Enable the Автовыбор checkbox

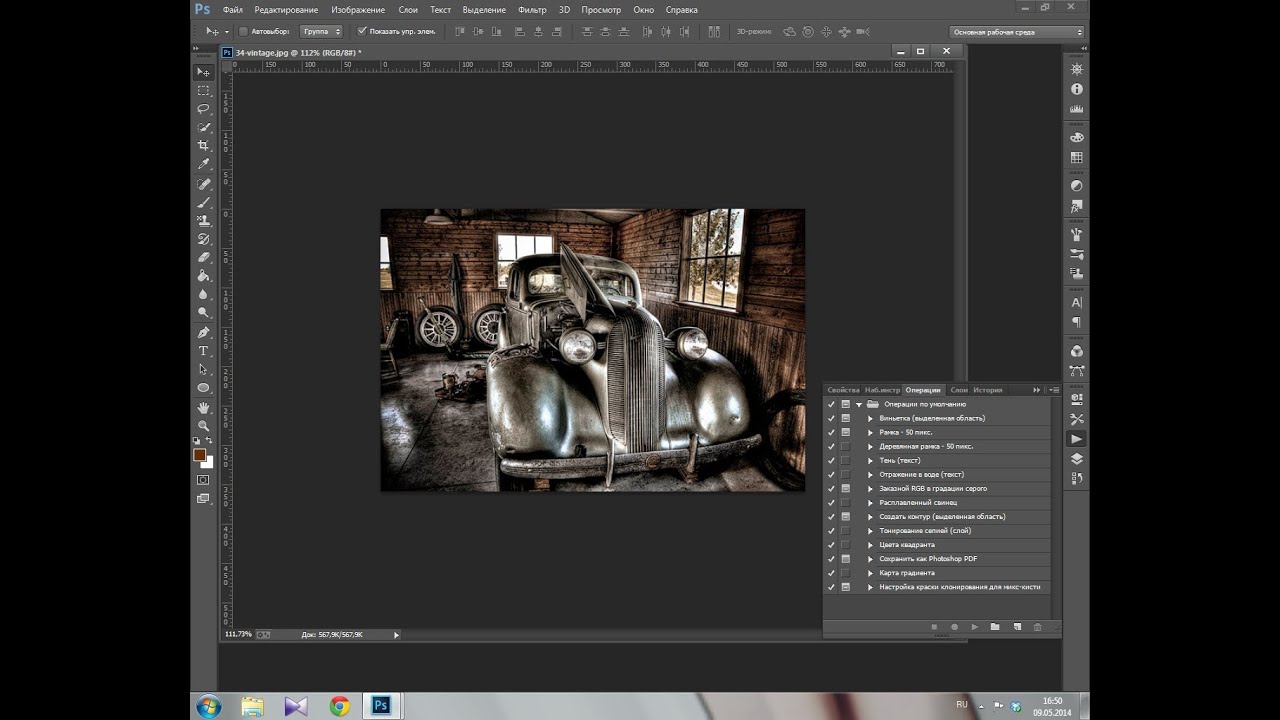pos(243,31)
